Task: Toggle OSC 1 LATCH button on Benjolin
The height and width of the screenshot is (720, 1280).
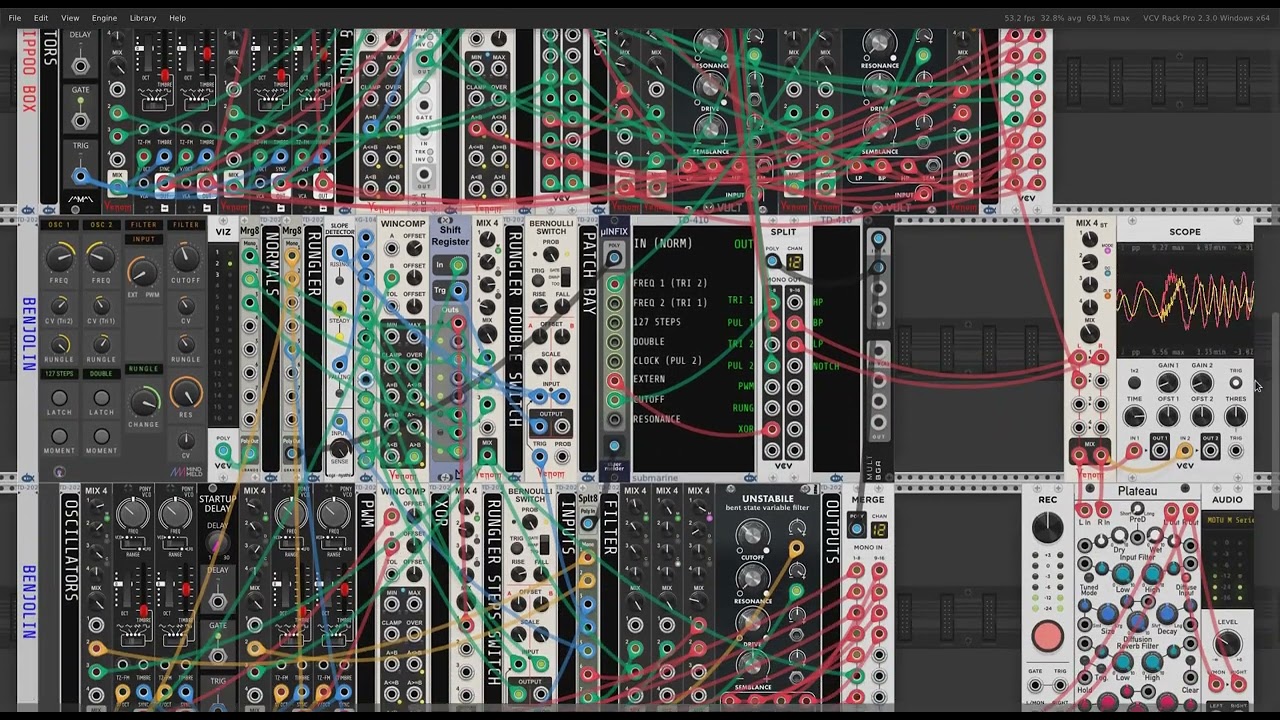Action: (x=59, y=398)
